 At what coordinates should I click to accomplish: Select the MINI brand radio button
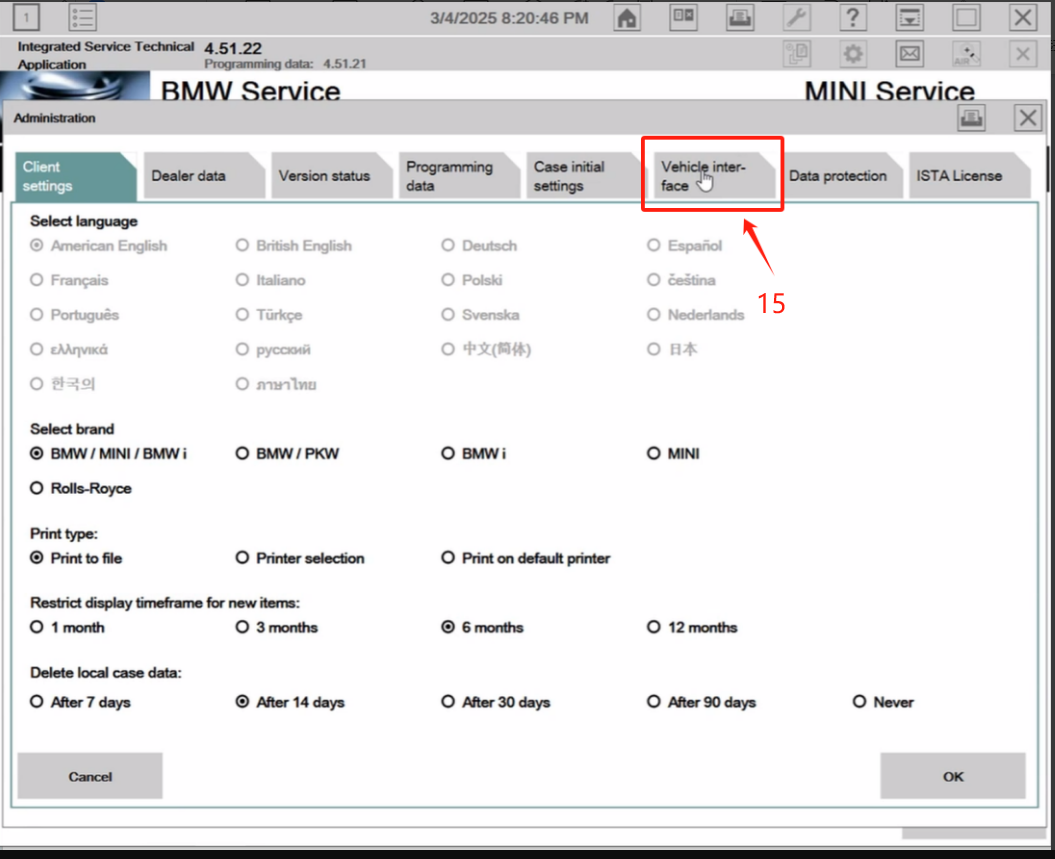point(654,454)
